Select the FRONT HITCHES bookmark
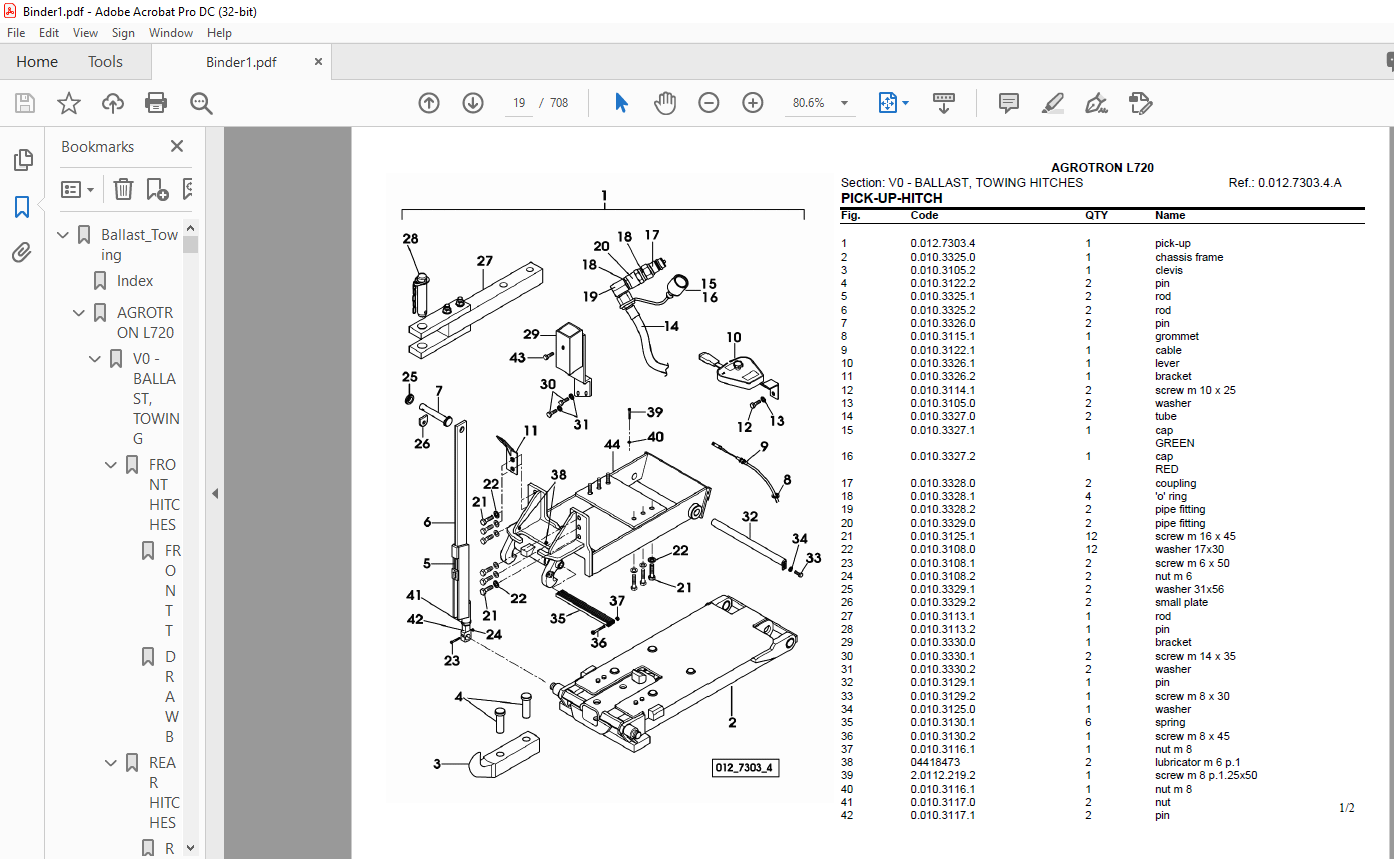 [x=164, y=495]
